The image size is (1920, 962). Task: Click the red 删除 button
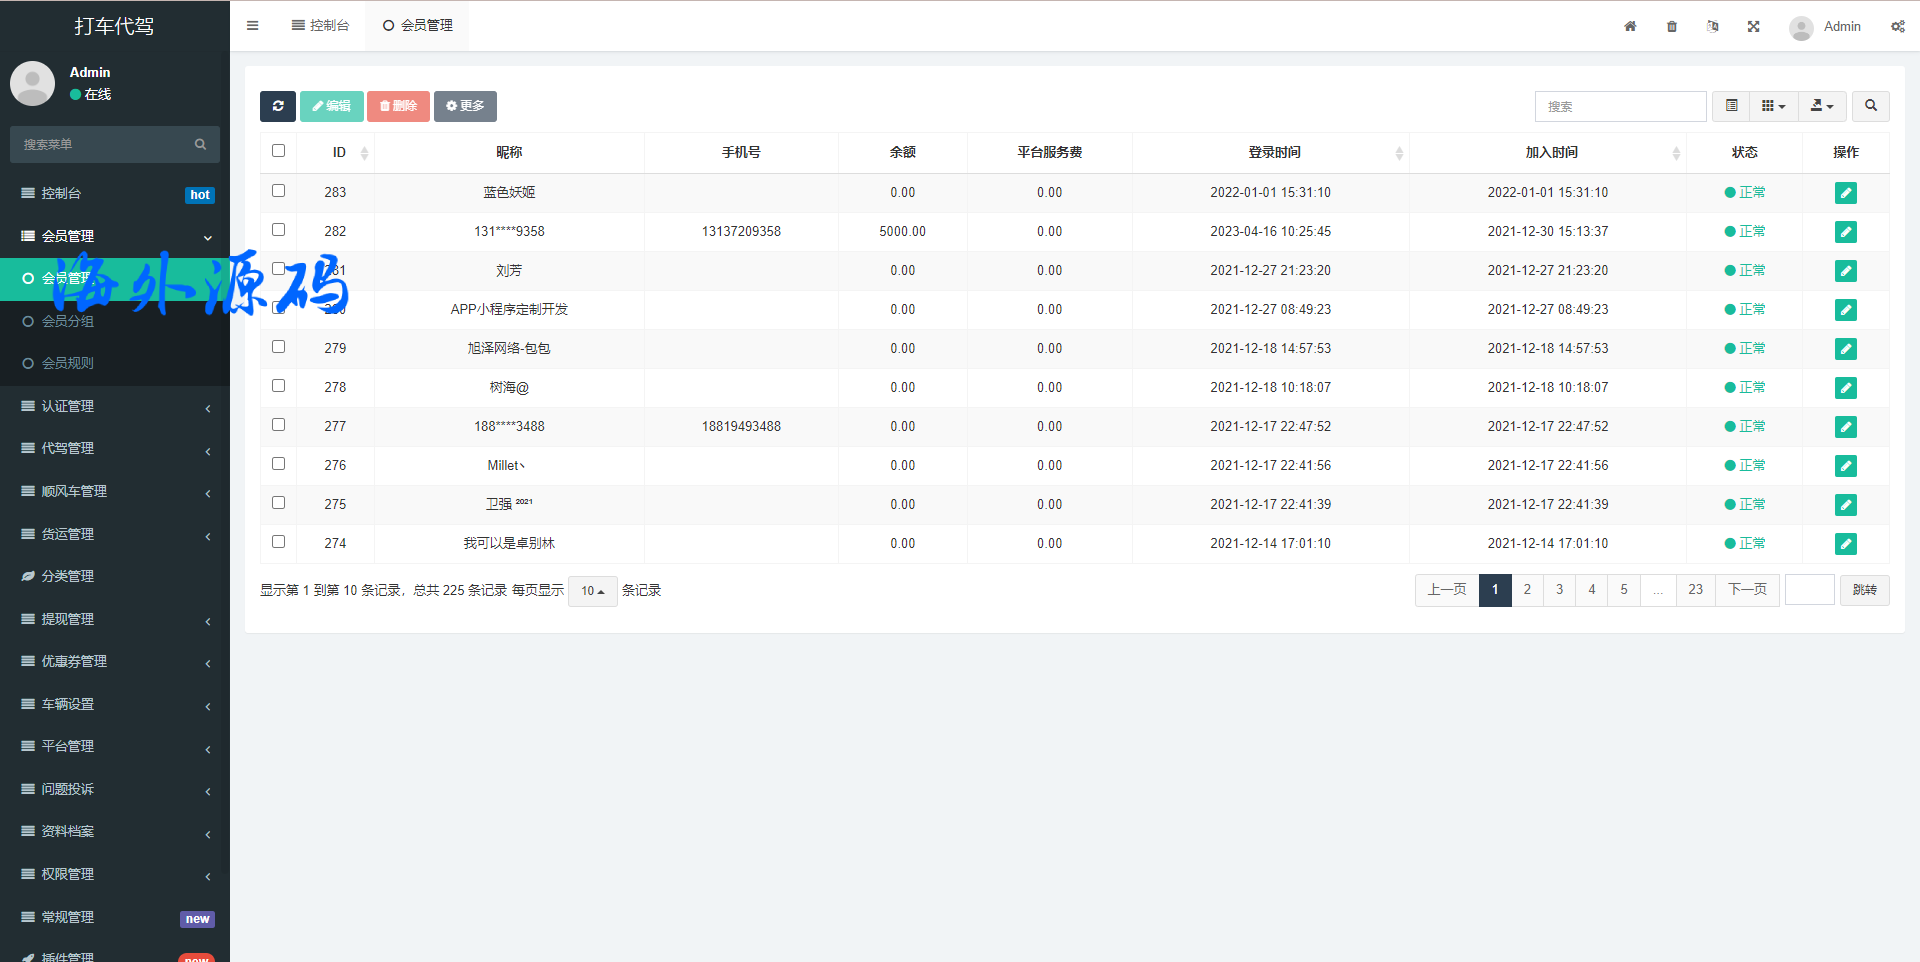[398, 106]
